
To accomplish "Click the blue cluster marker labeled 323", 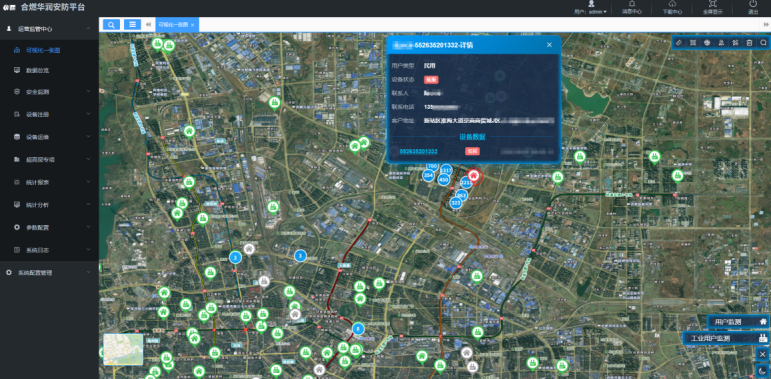I will click(456, 203).
